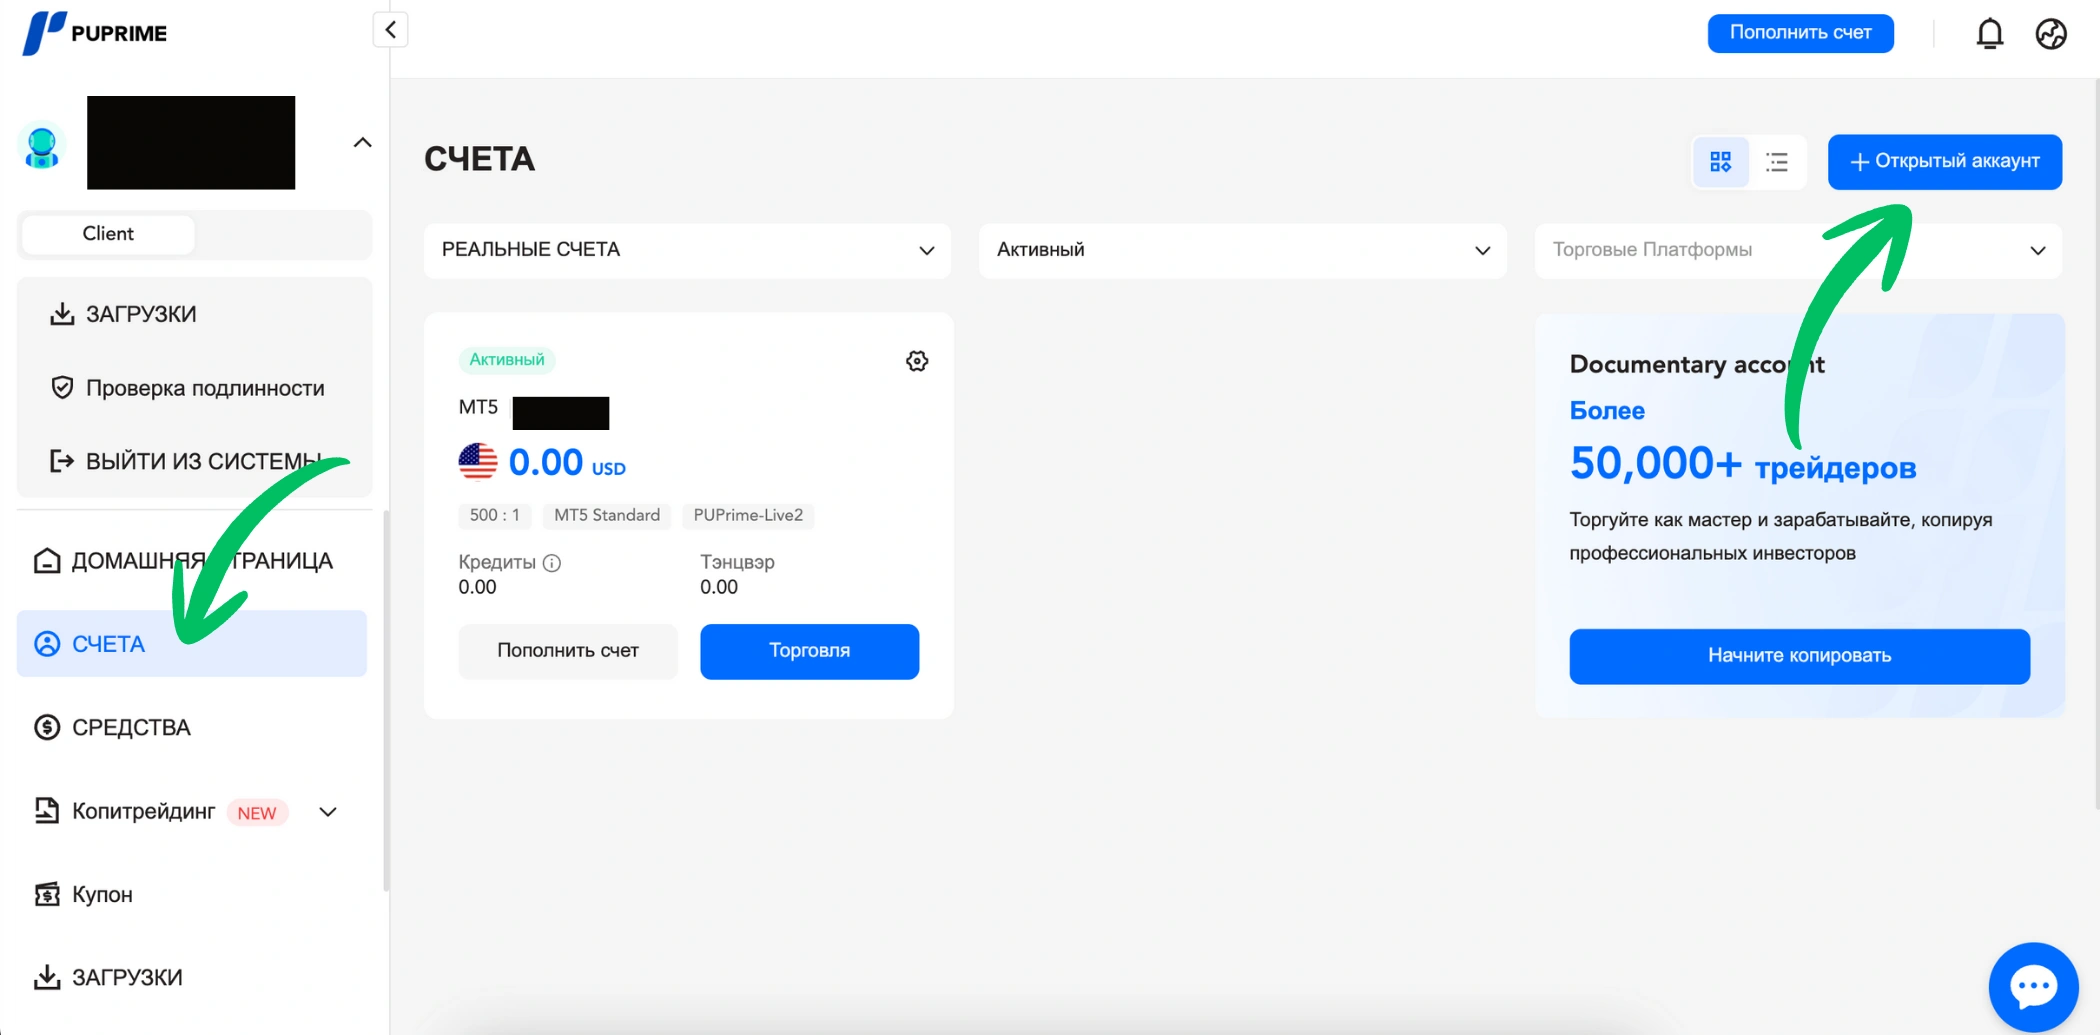This screenshot has width=2100, height=1035.
Task: Go to СРЕДСТВА in the sidebar
Action: pos(131,727)
